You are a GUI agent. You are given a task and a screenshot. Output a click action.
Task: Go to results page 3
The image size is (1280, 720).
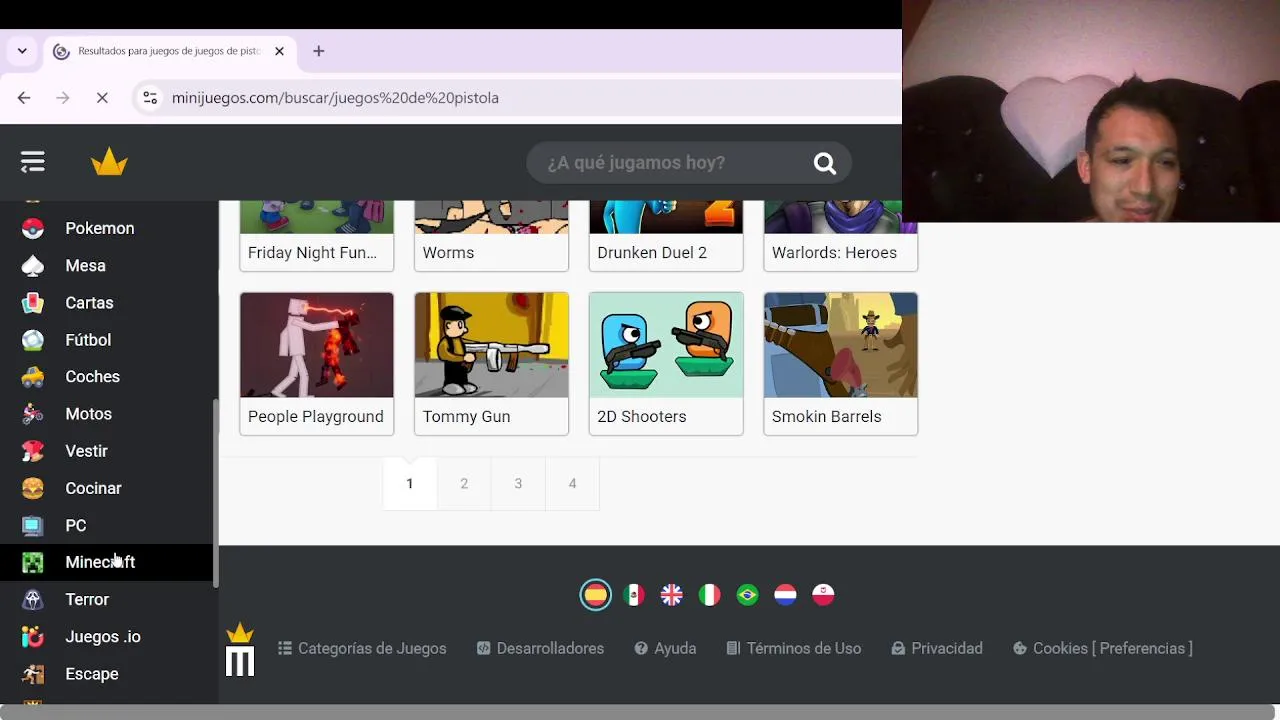pos(518,484)
